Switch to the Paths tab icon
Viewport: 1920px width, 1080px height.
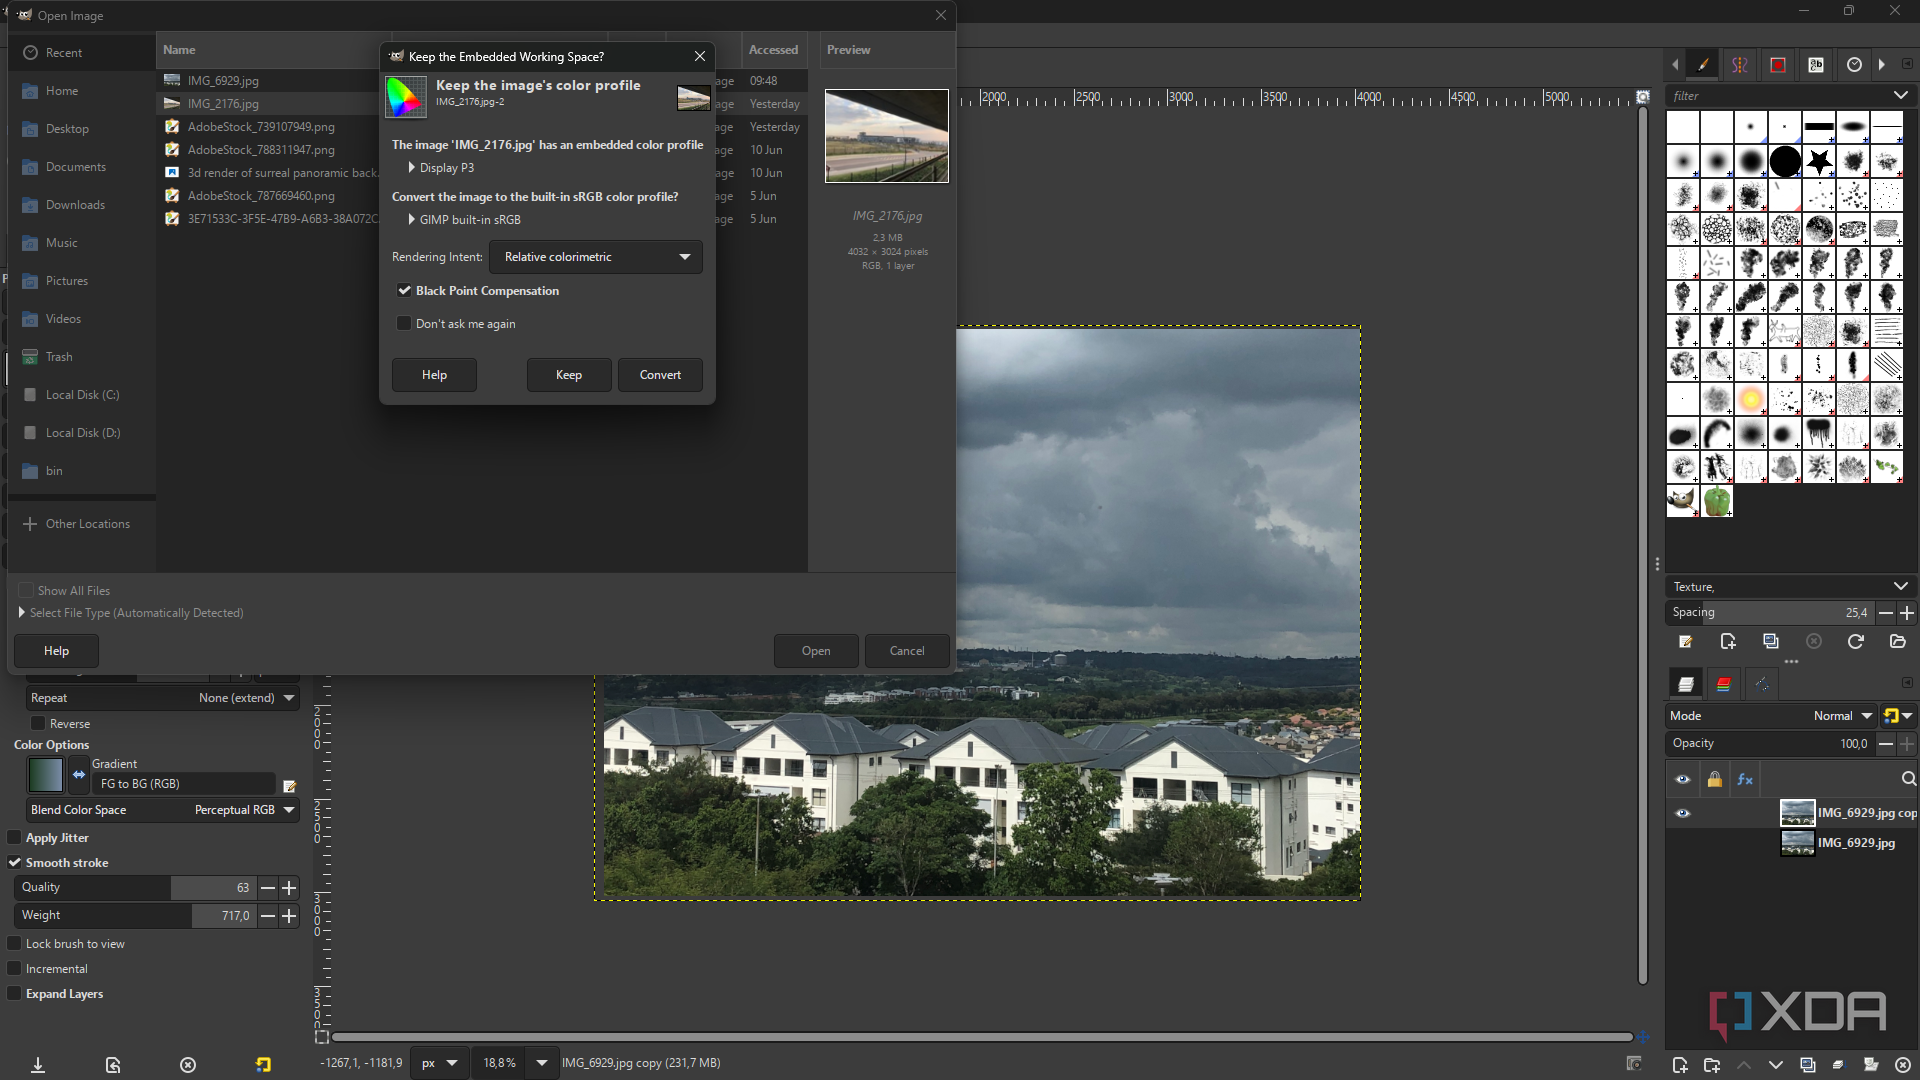pos(1762,684)
